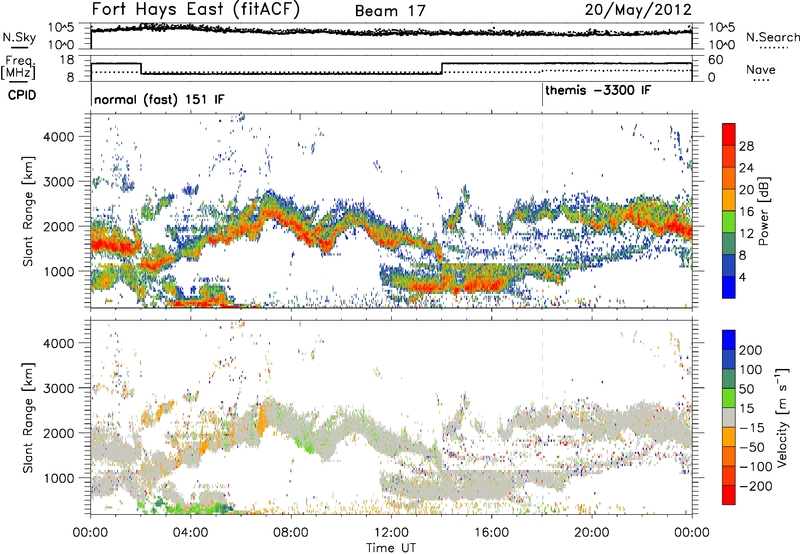Click the 'Fort Hays East (fitACF)' title
The width and height of the screenshot is (800, 554).
pyautogui.click(x=196, y=10)
